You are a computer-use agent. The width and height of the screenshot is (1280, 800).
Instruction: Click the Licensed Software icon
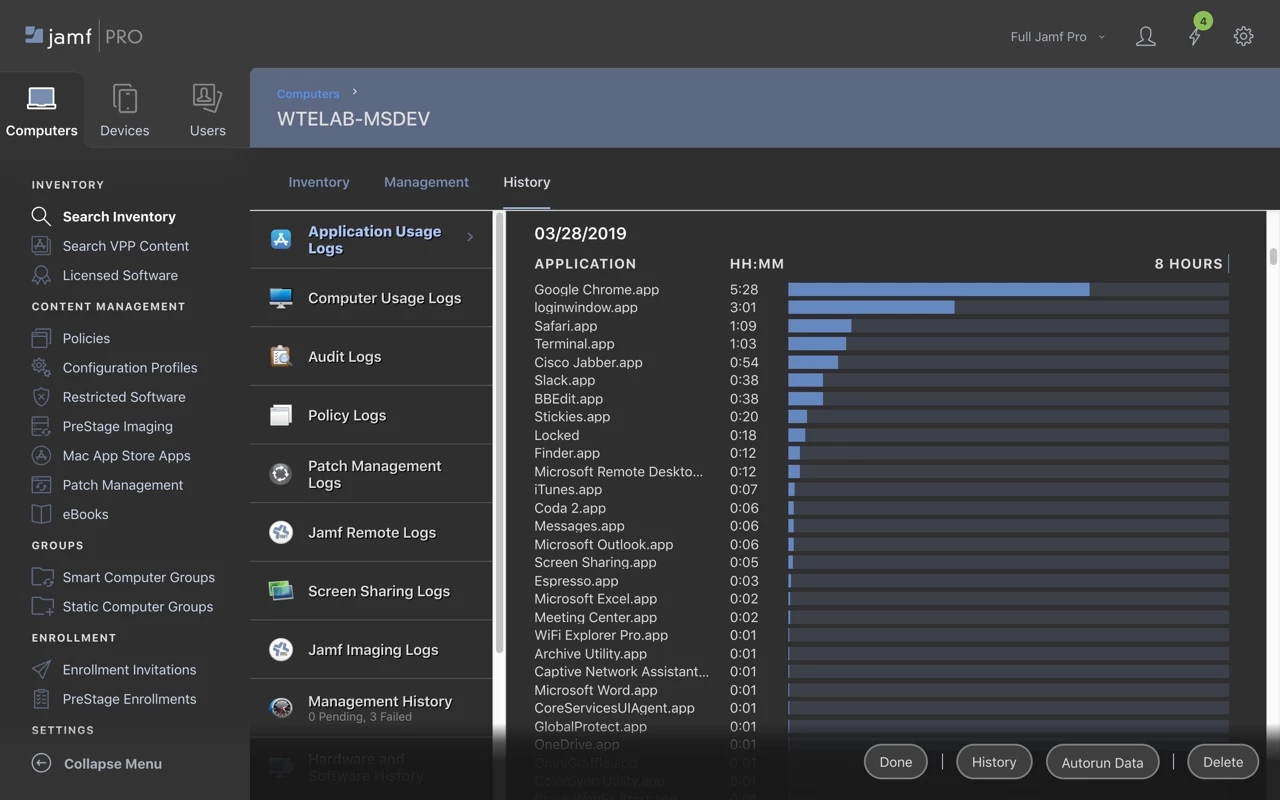[41, 275]
